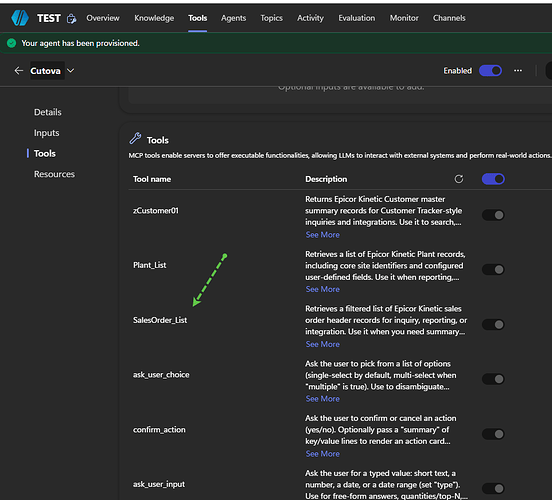Viewport: 552px width, 500px height.
Task: Click See More for Plant_List description
Action: tap(322, 289)
